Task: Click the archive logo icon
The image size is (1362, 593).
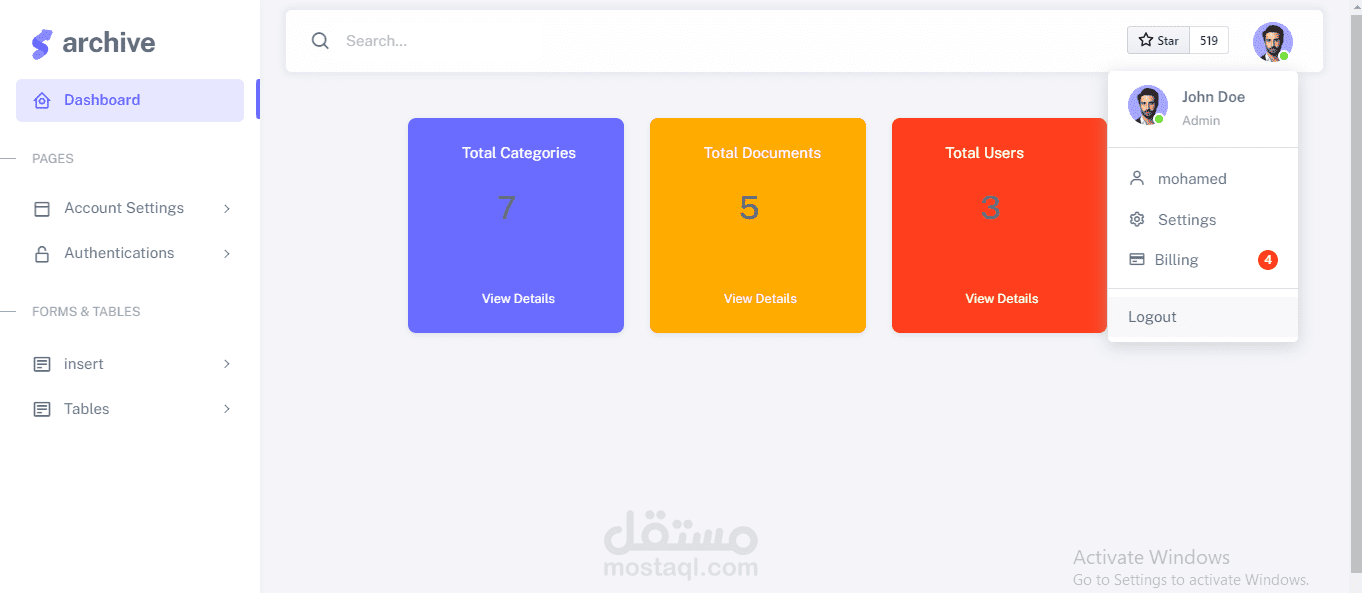Action: 41,44
